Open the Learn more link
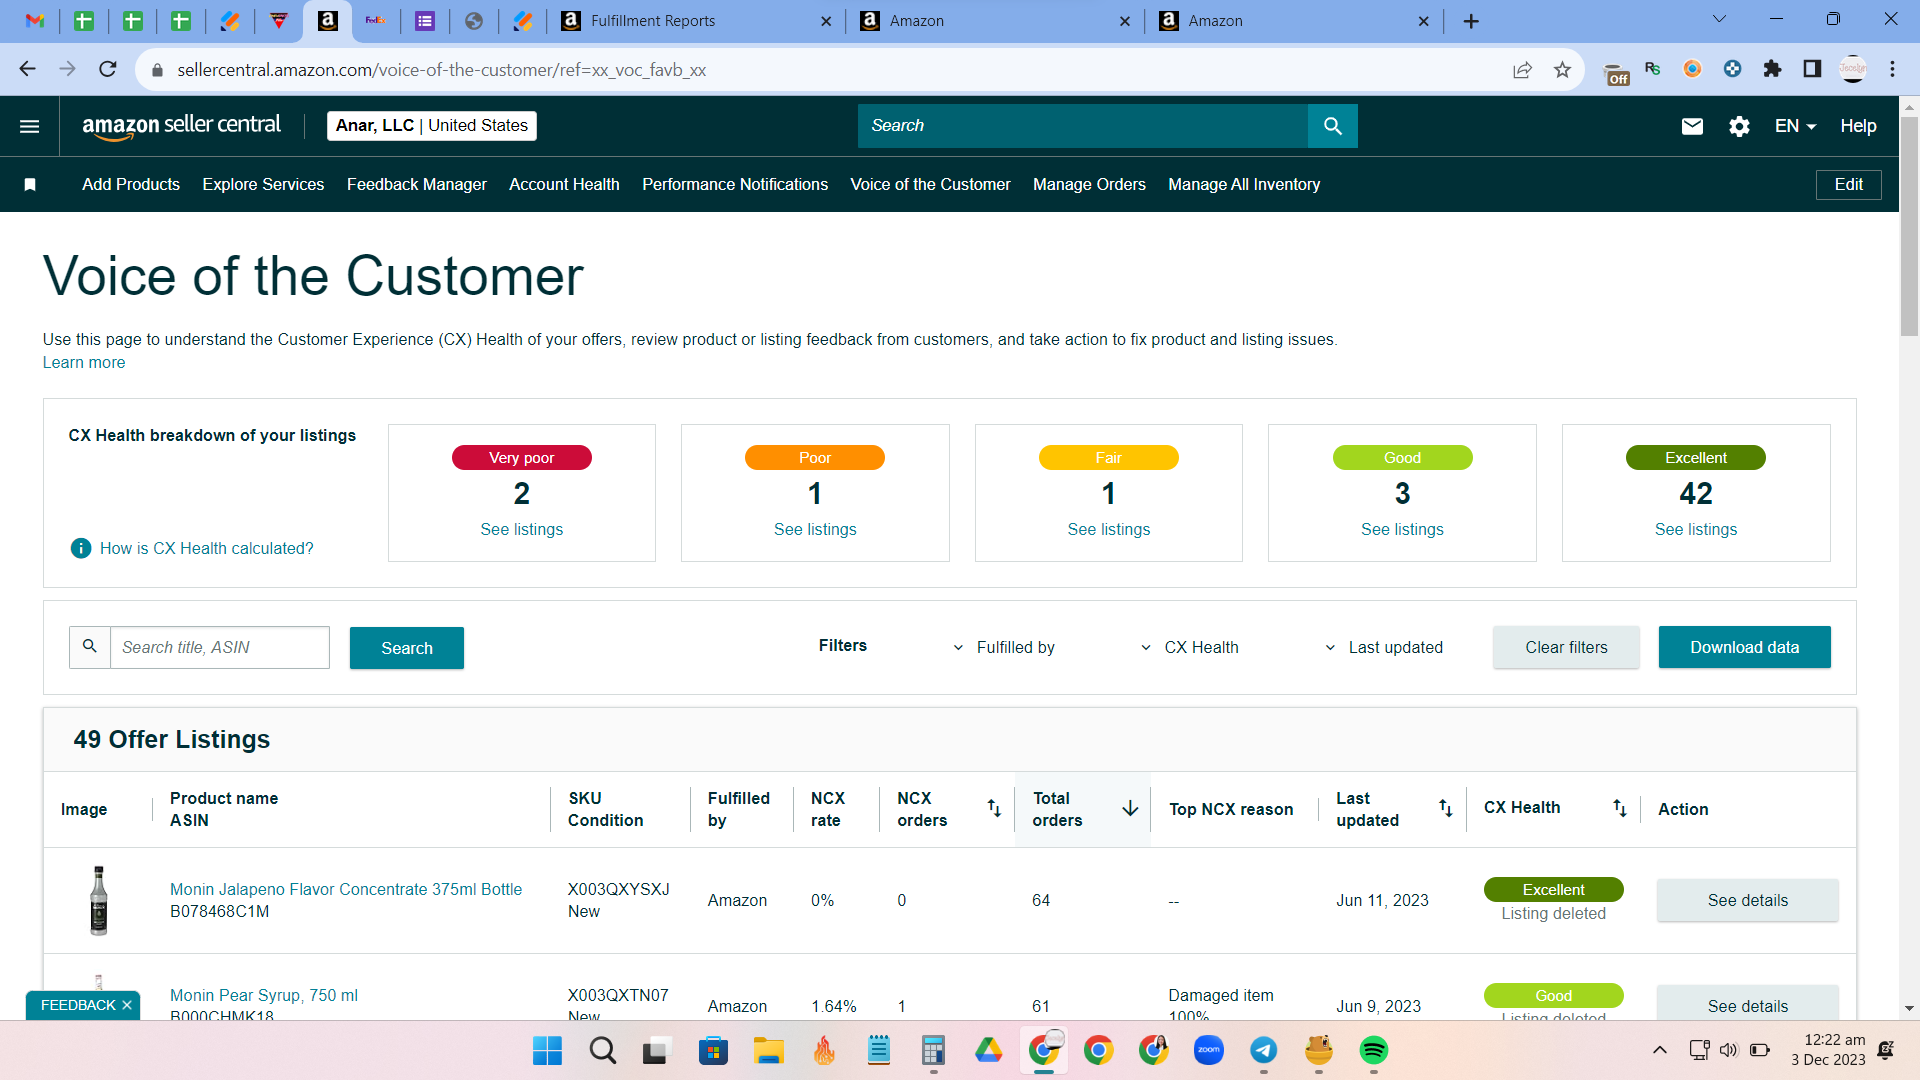Viewport: 1920px width, 1080px height. click(x=84, y=363)
